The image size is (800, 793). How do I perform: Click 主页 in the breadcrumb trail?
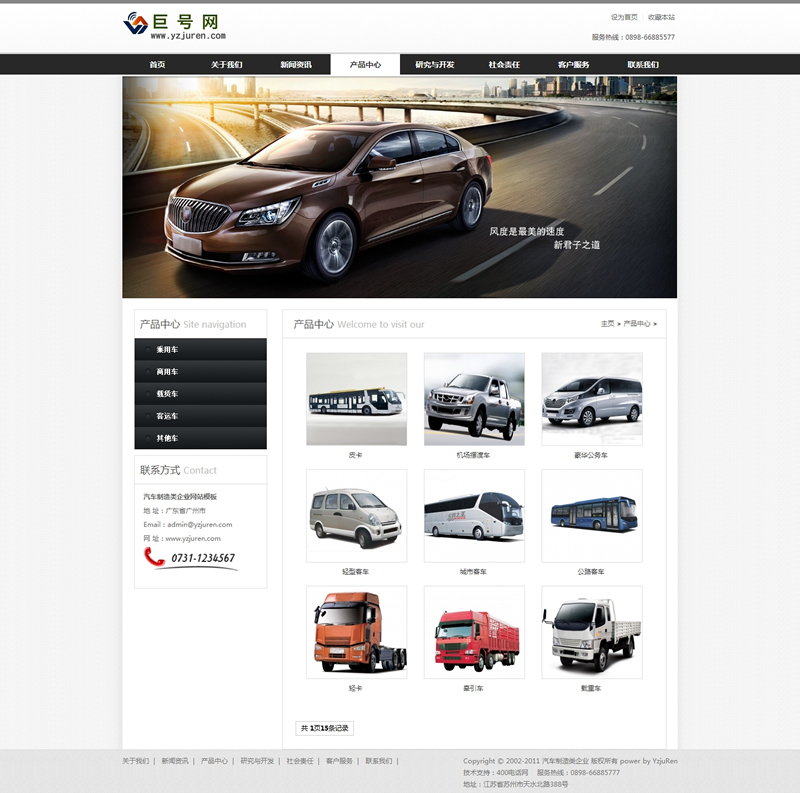coord(607,324)
